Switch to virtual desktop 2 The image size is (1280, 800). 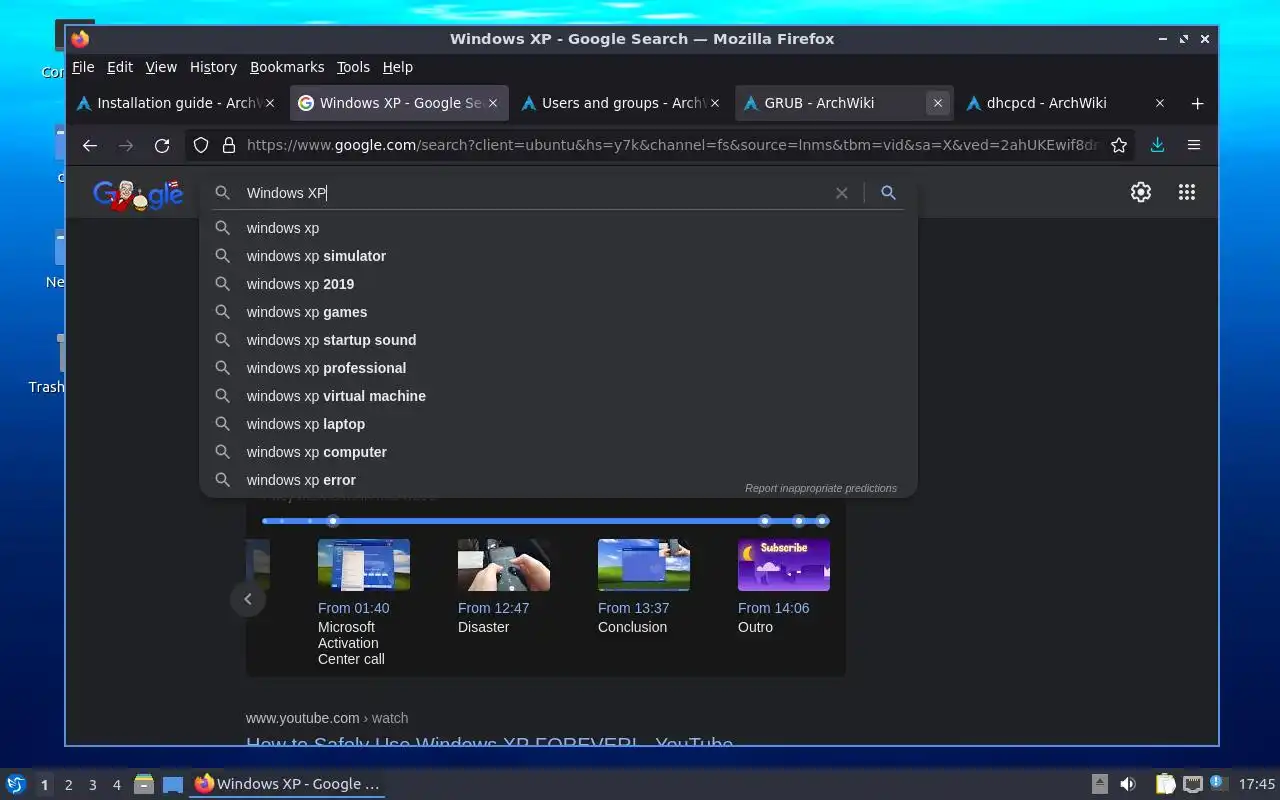(x=68, y=785)
